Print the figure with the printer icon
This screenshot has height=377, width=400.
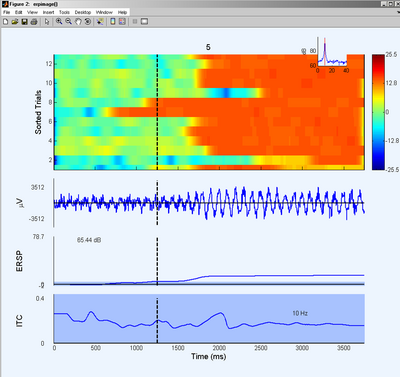click(34, 22)
